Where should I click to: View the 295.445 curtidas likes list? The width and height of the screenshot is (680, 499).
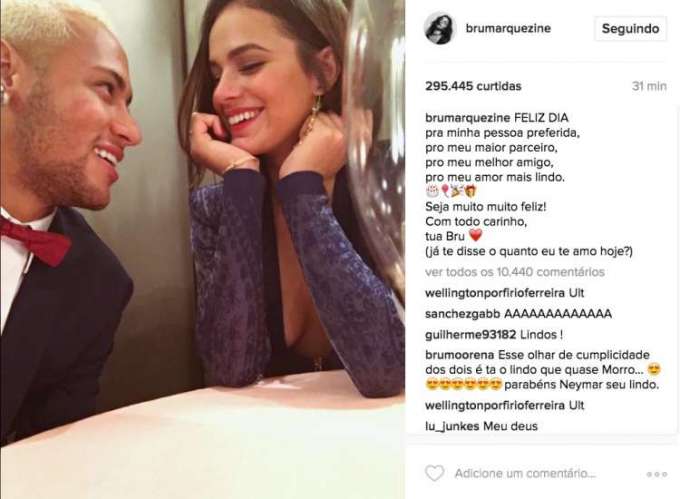pyautogui.click(x=473, y=86)
